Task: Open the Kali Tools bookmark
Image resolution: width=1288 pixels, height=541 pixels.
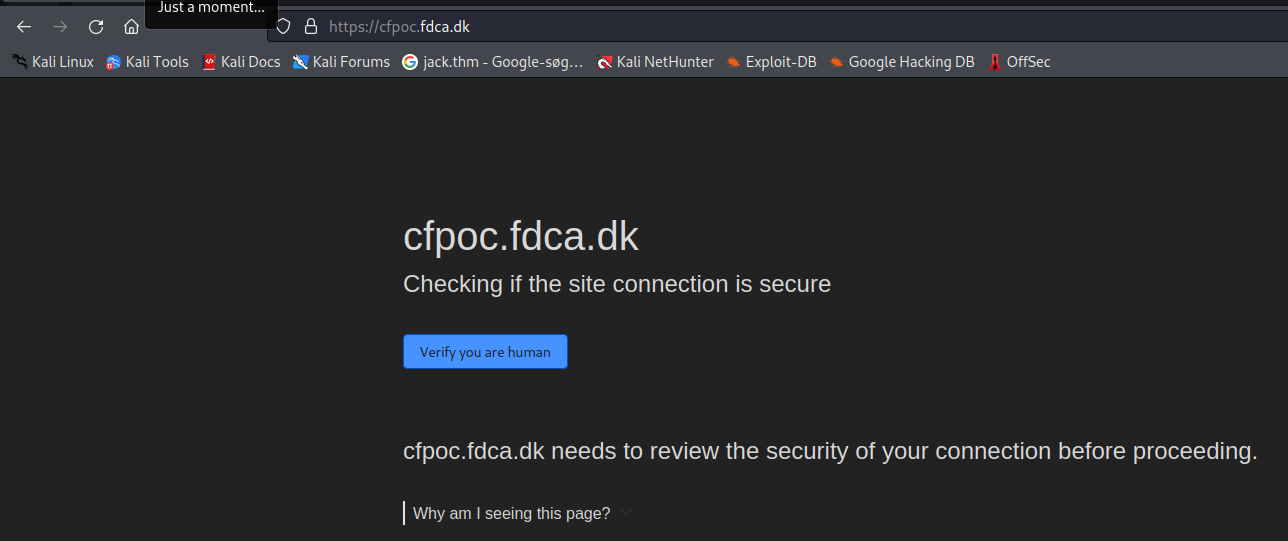Action: coord(147,62)
